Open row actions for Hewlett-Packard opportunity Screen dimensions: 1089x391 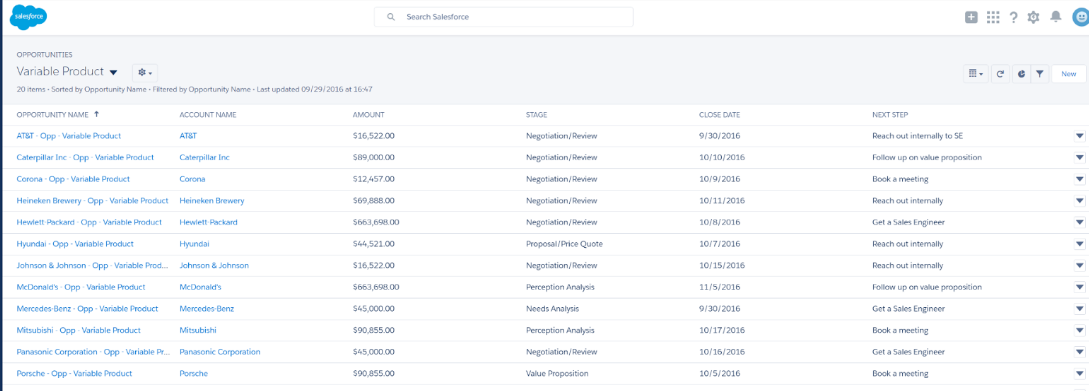click(x=1079, y=222)
